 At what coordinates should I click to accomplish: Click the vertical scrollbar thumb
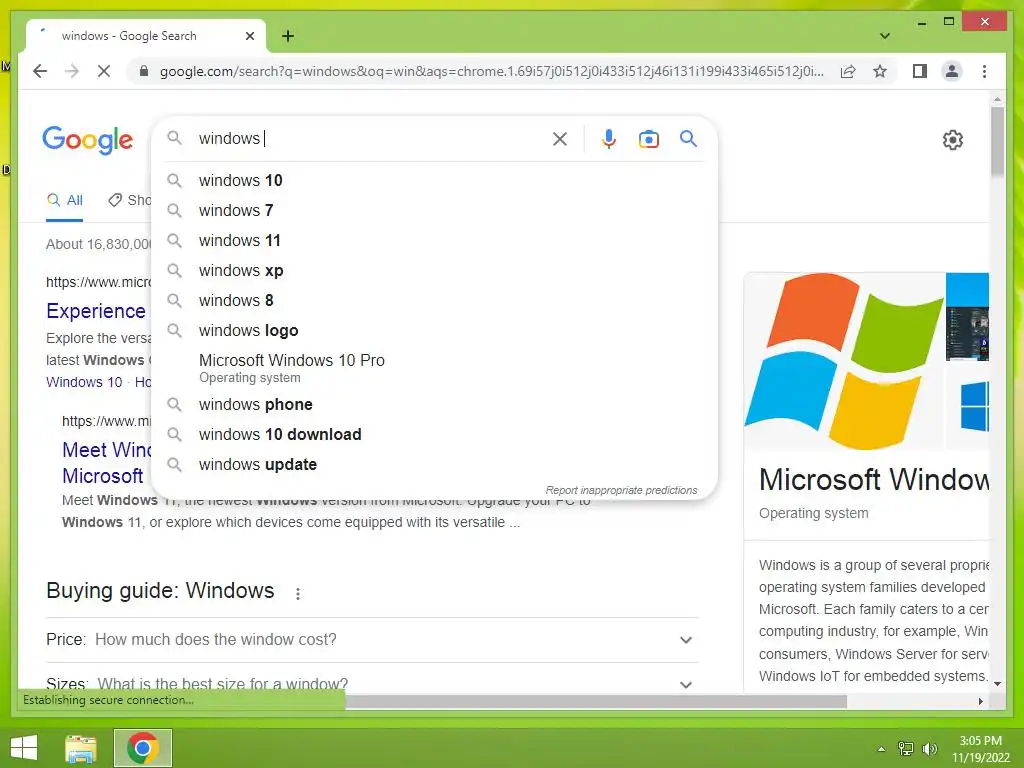[997, 142]
